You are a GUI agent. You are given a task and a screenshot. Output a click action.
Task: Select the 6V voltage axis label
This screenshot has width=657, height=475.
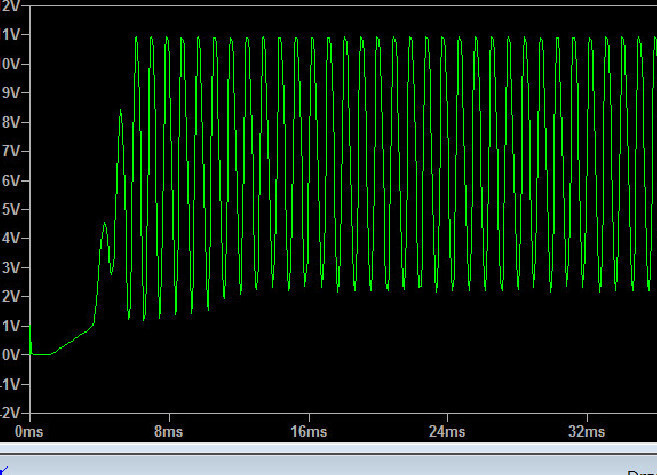coord(10,181)
